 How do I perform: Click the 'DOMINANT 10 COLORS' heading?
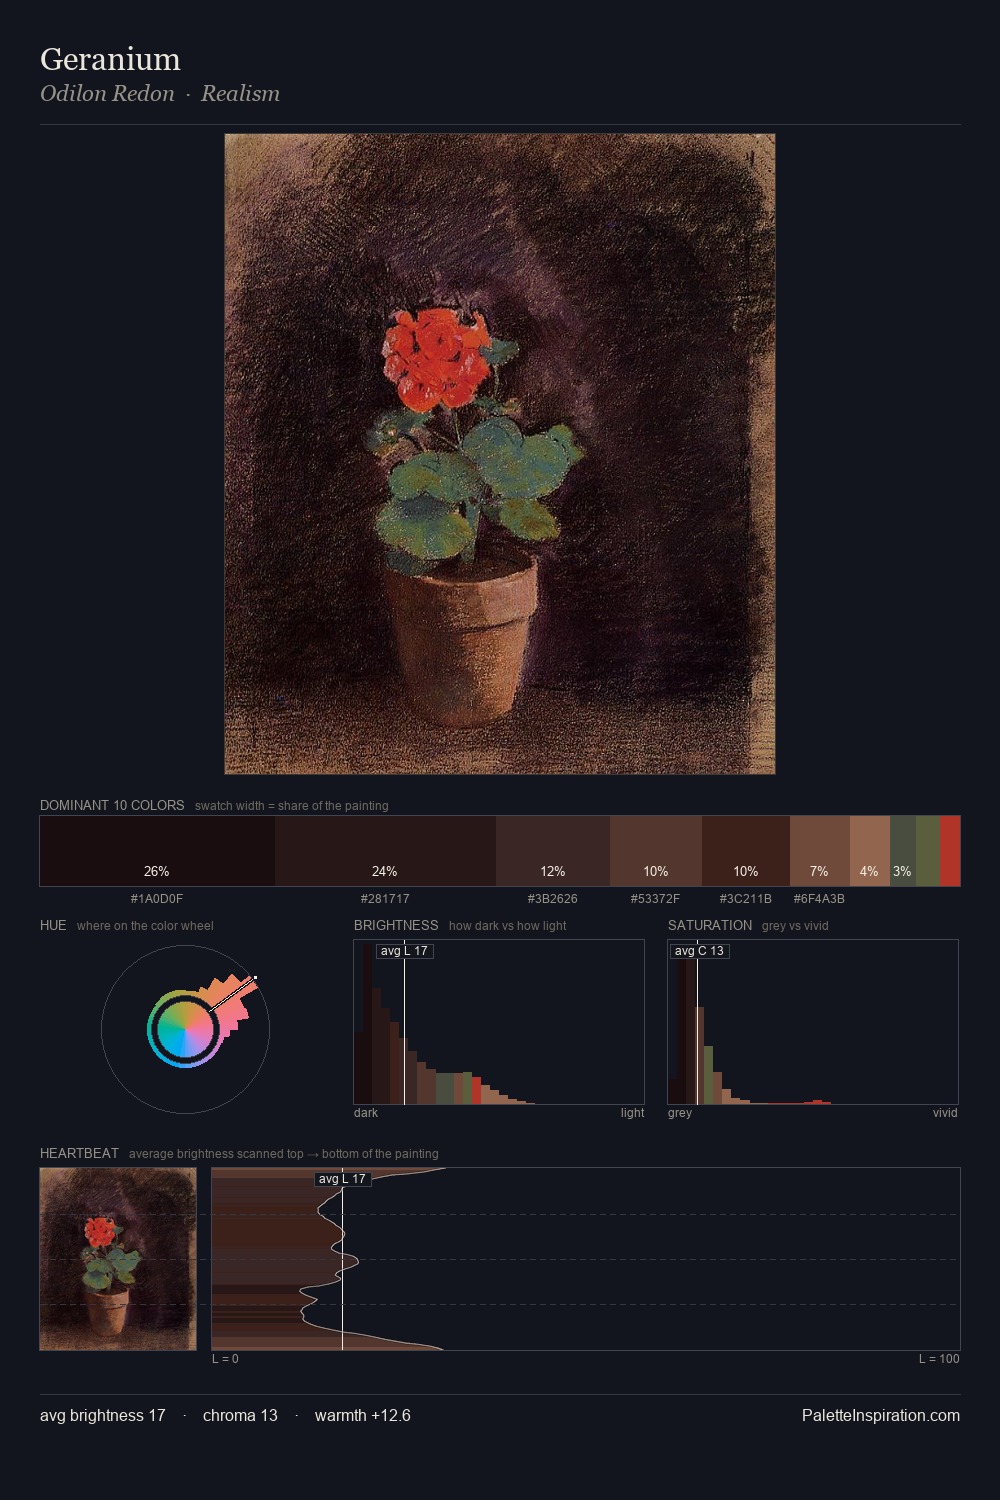112,805
